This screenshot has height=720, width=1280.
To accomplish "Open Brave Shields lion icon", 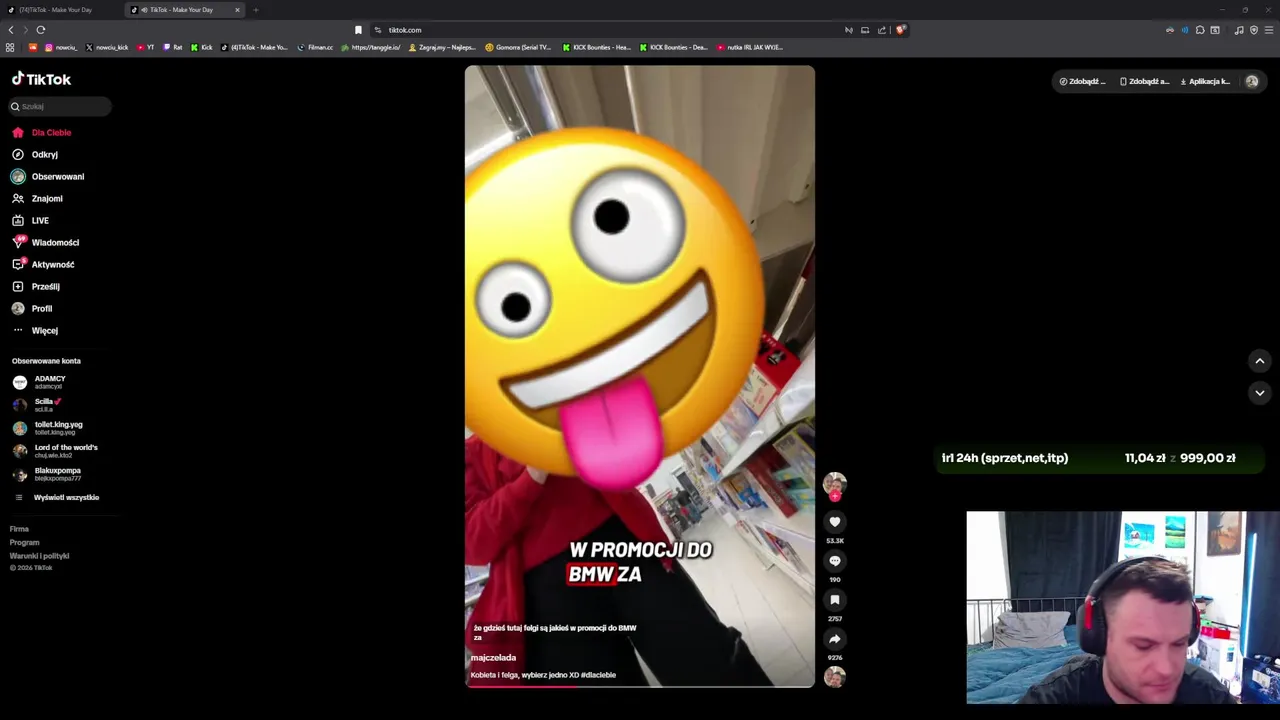I will 900,30.
